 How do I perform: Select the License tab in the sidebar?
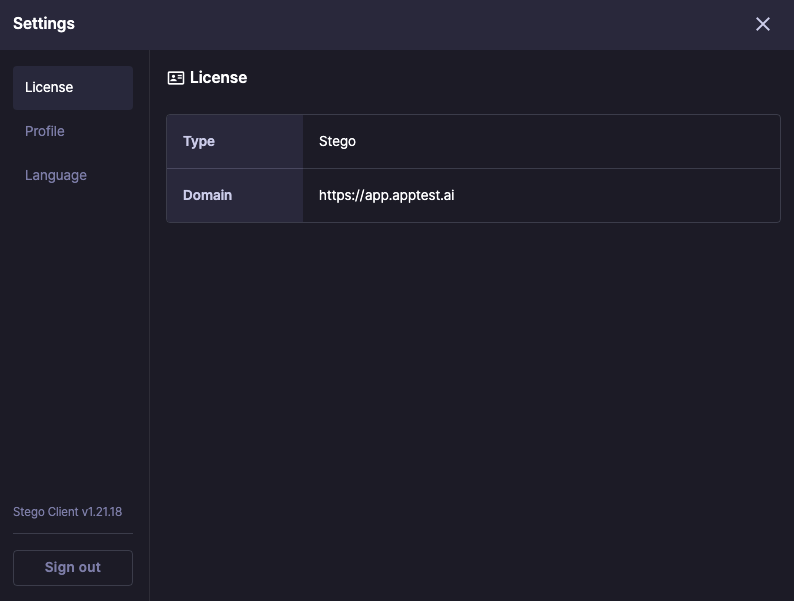(x=72, y=87)
